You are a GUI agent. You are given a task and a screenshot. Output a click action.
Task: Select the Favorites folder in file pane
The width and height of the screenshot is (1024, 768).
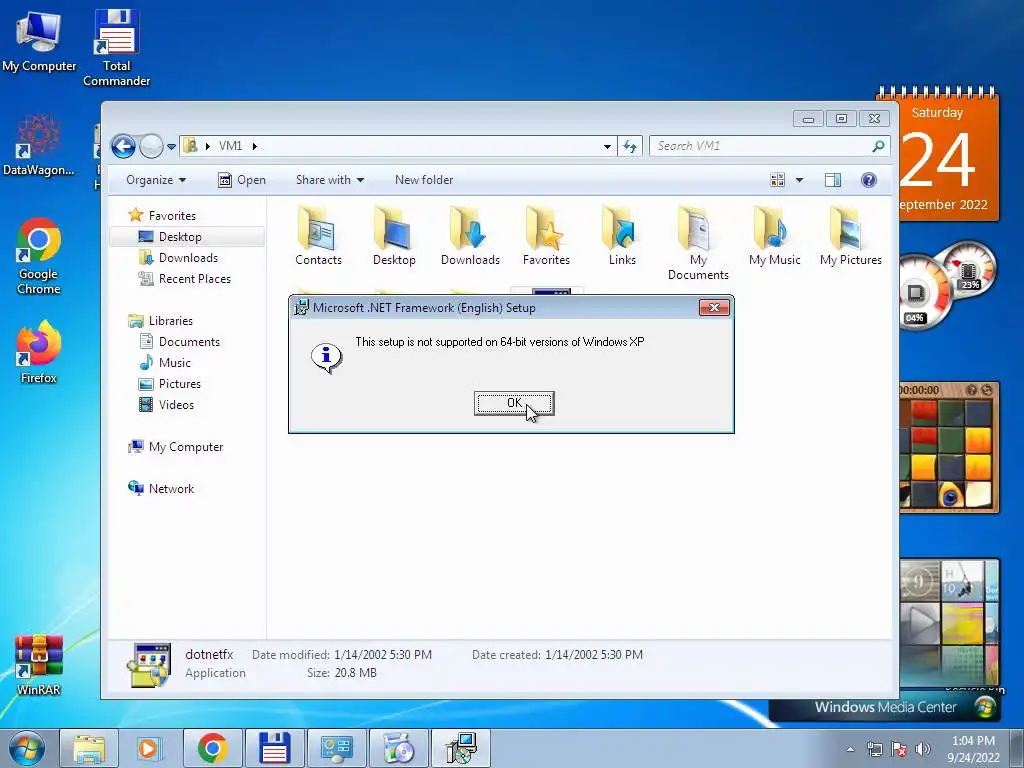tap(546, 235)
